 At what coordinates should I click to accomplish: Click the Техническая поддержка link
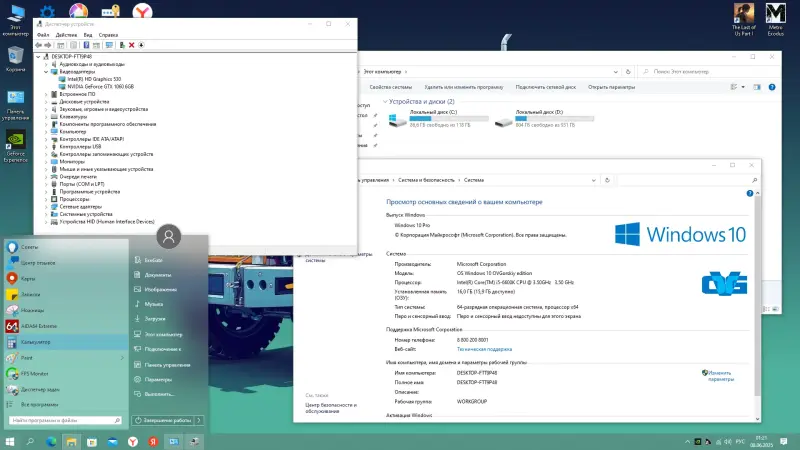click(484, 349)
